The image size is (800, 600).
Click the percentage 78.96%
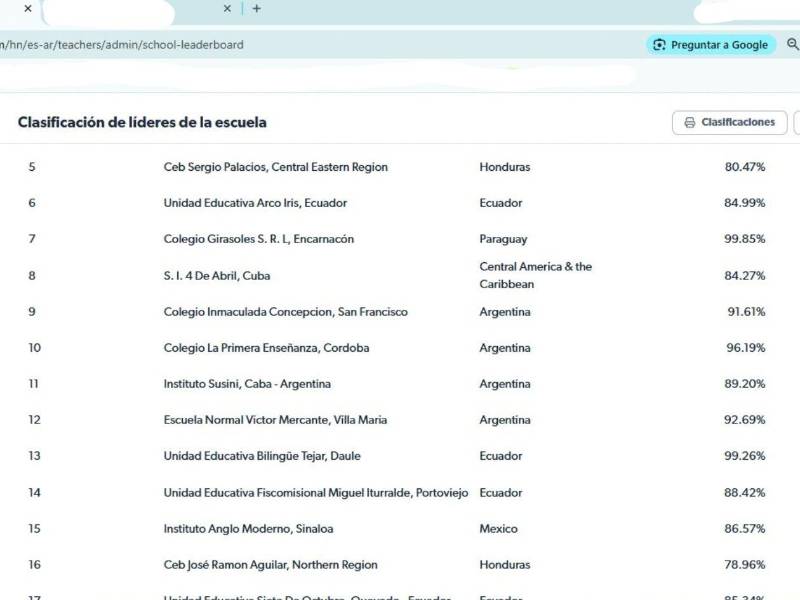[x=745, y=565]
